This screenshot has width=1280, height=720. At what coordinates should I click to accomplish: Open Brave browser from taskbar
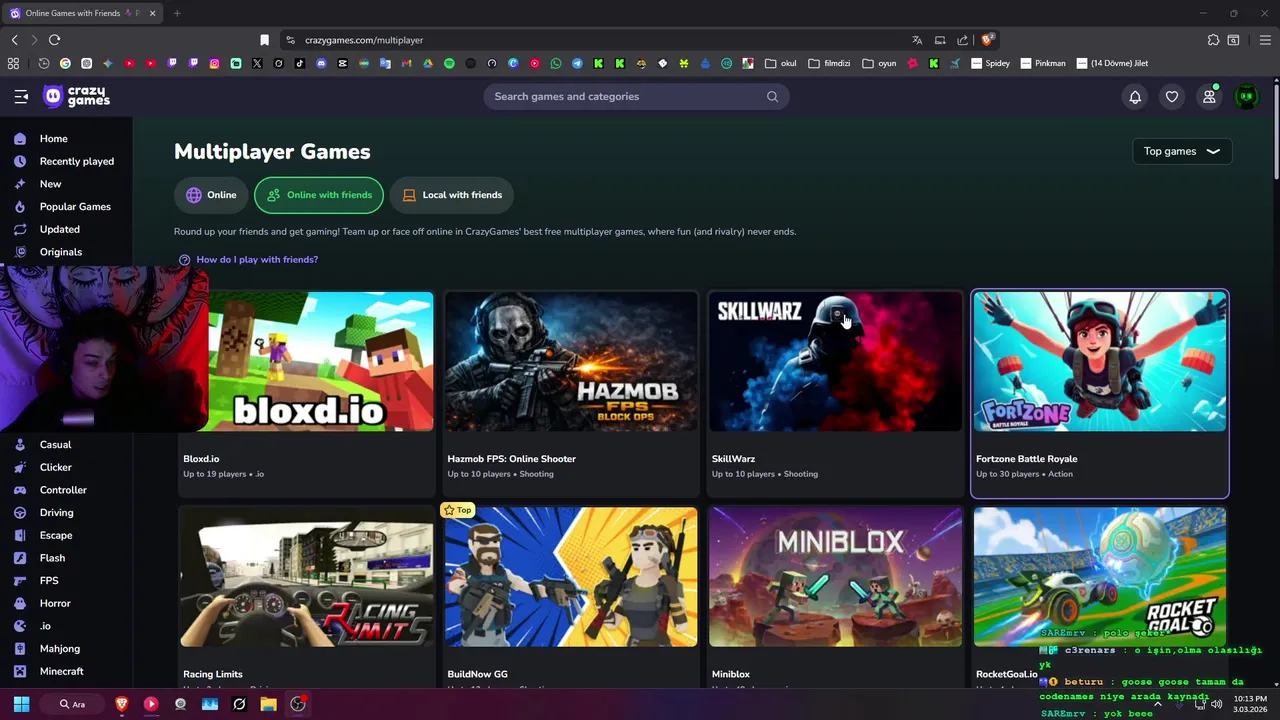(x=122, y=704)
